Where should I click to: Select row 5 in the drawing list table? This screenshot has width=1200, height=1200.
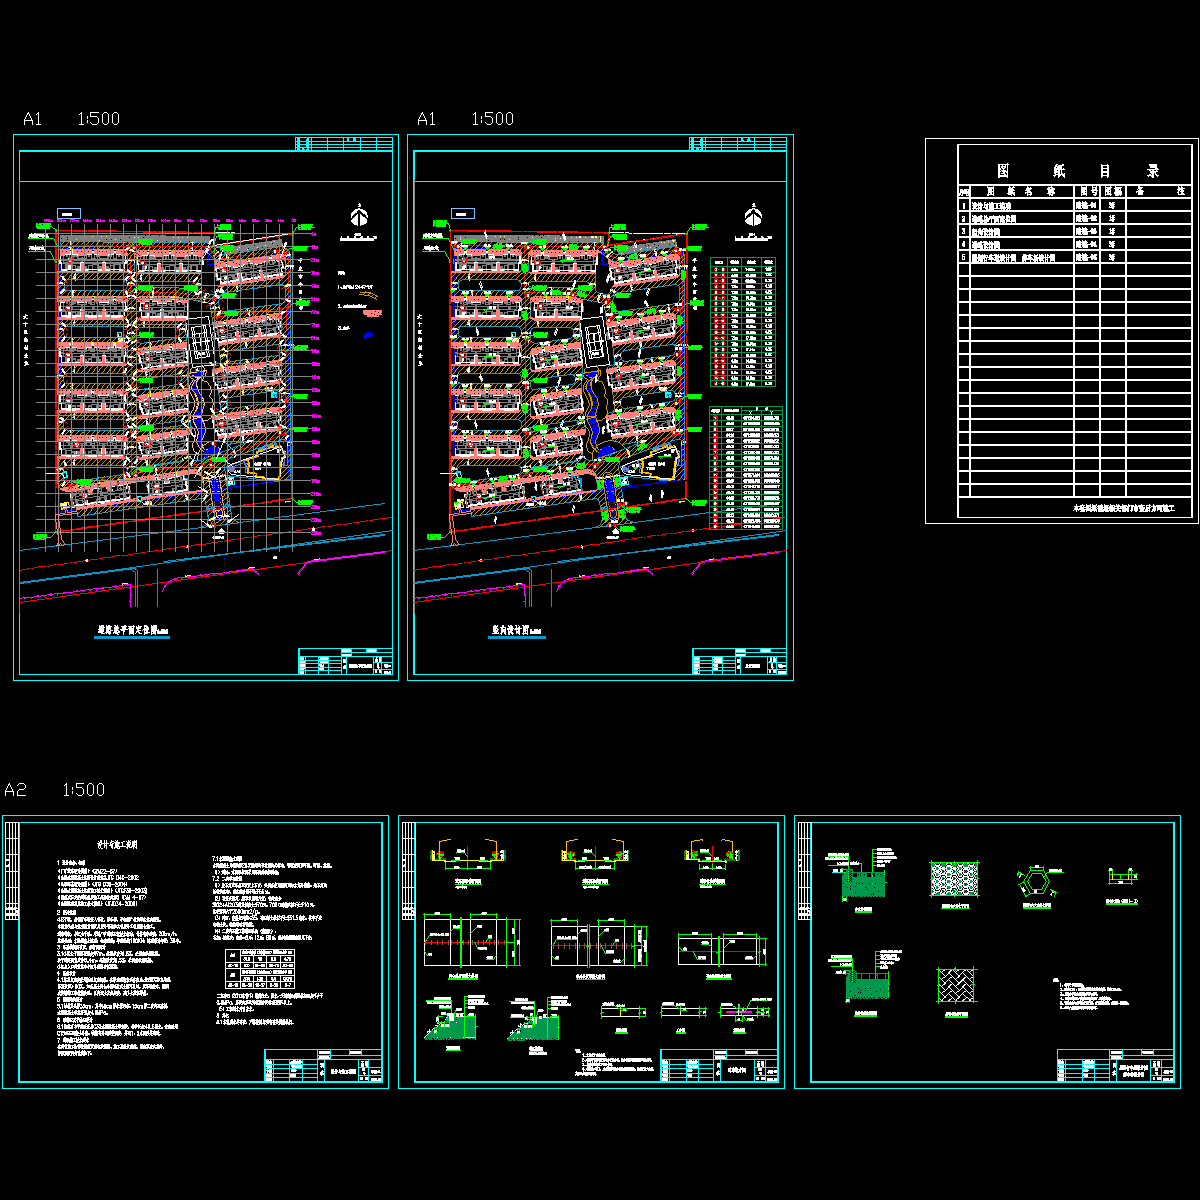[1074, 257]
